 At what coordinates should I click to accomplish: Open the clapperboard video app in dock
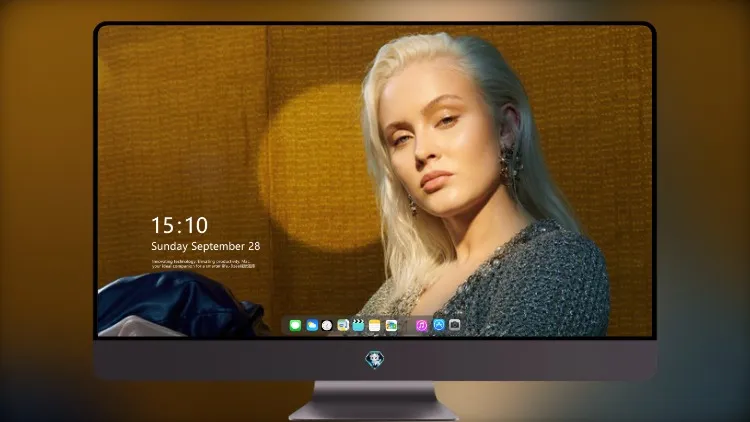(358, 326)
